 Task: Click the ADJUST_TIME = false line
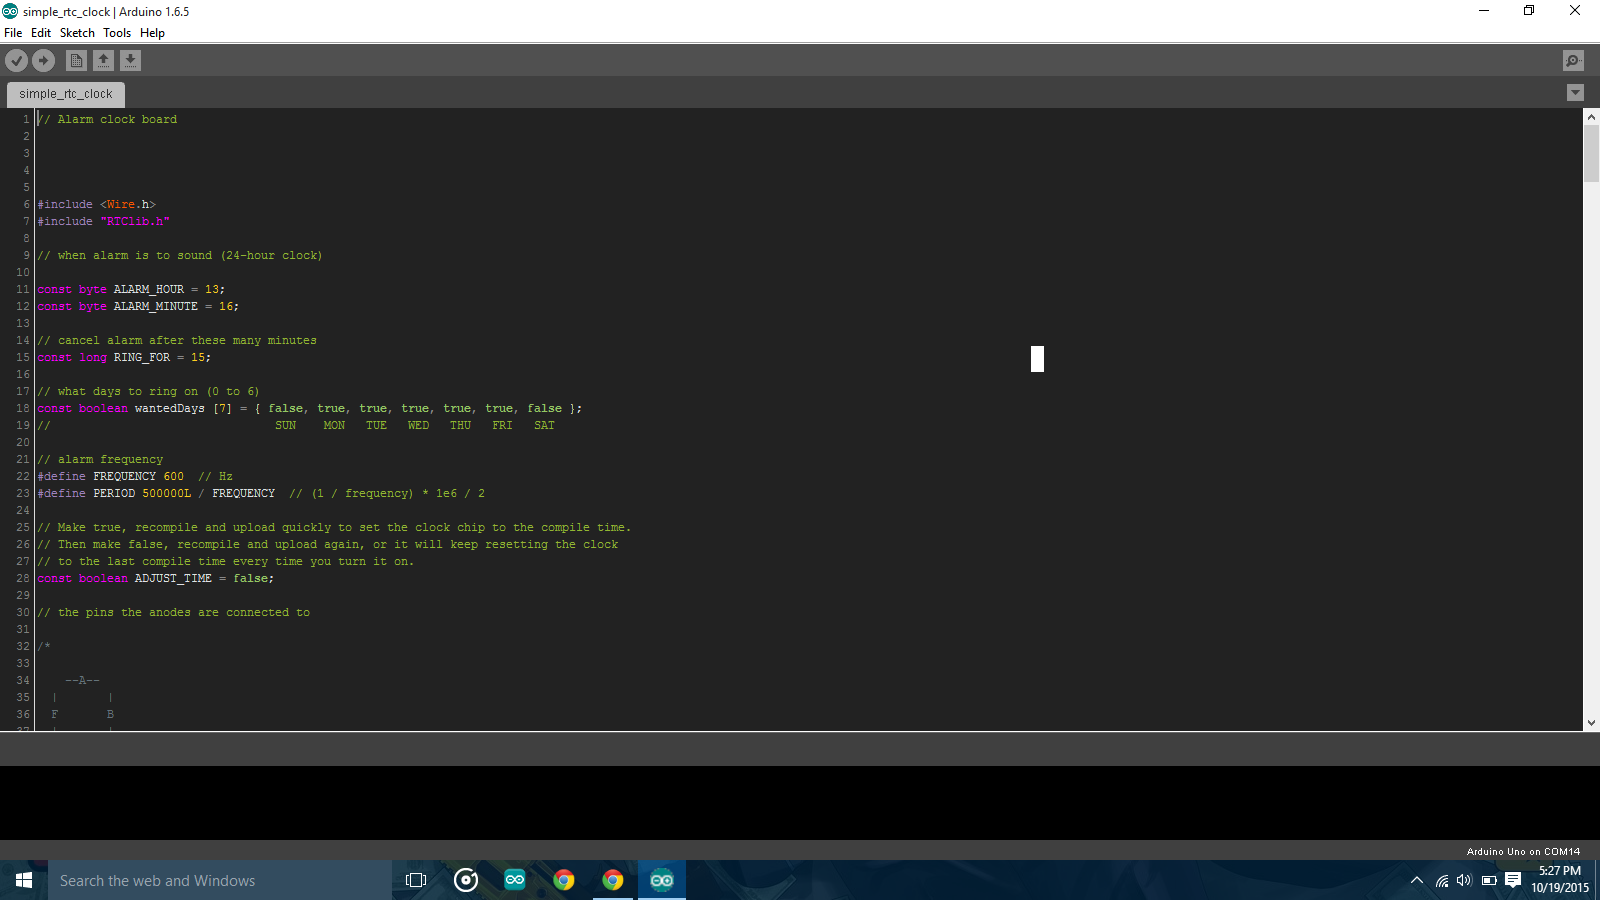pyautogui.click(x=156, y=578)
